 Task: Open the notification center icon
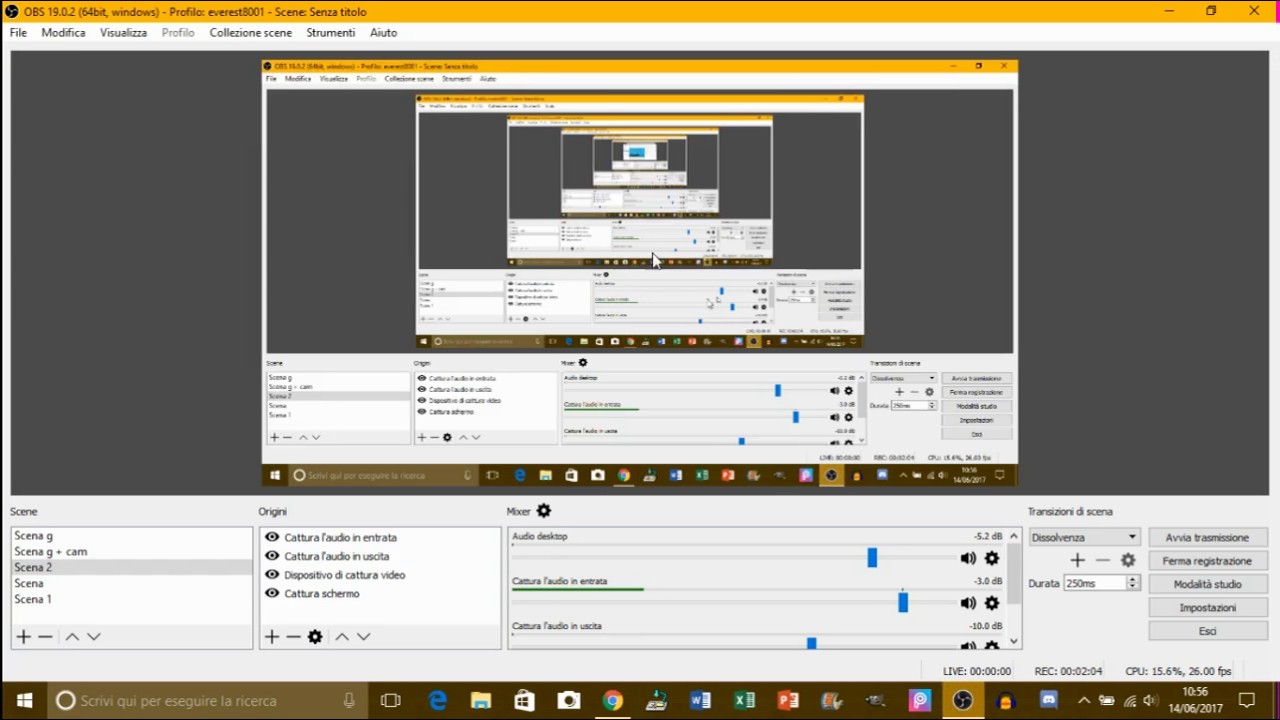[x=1247, y=700]
